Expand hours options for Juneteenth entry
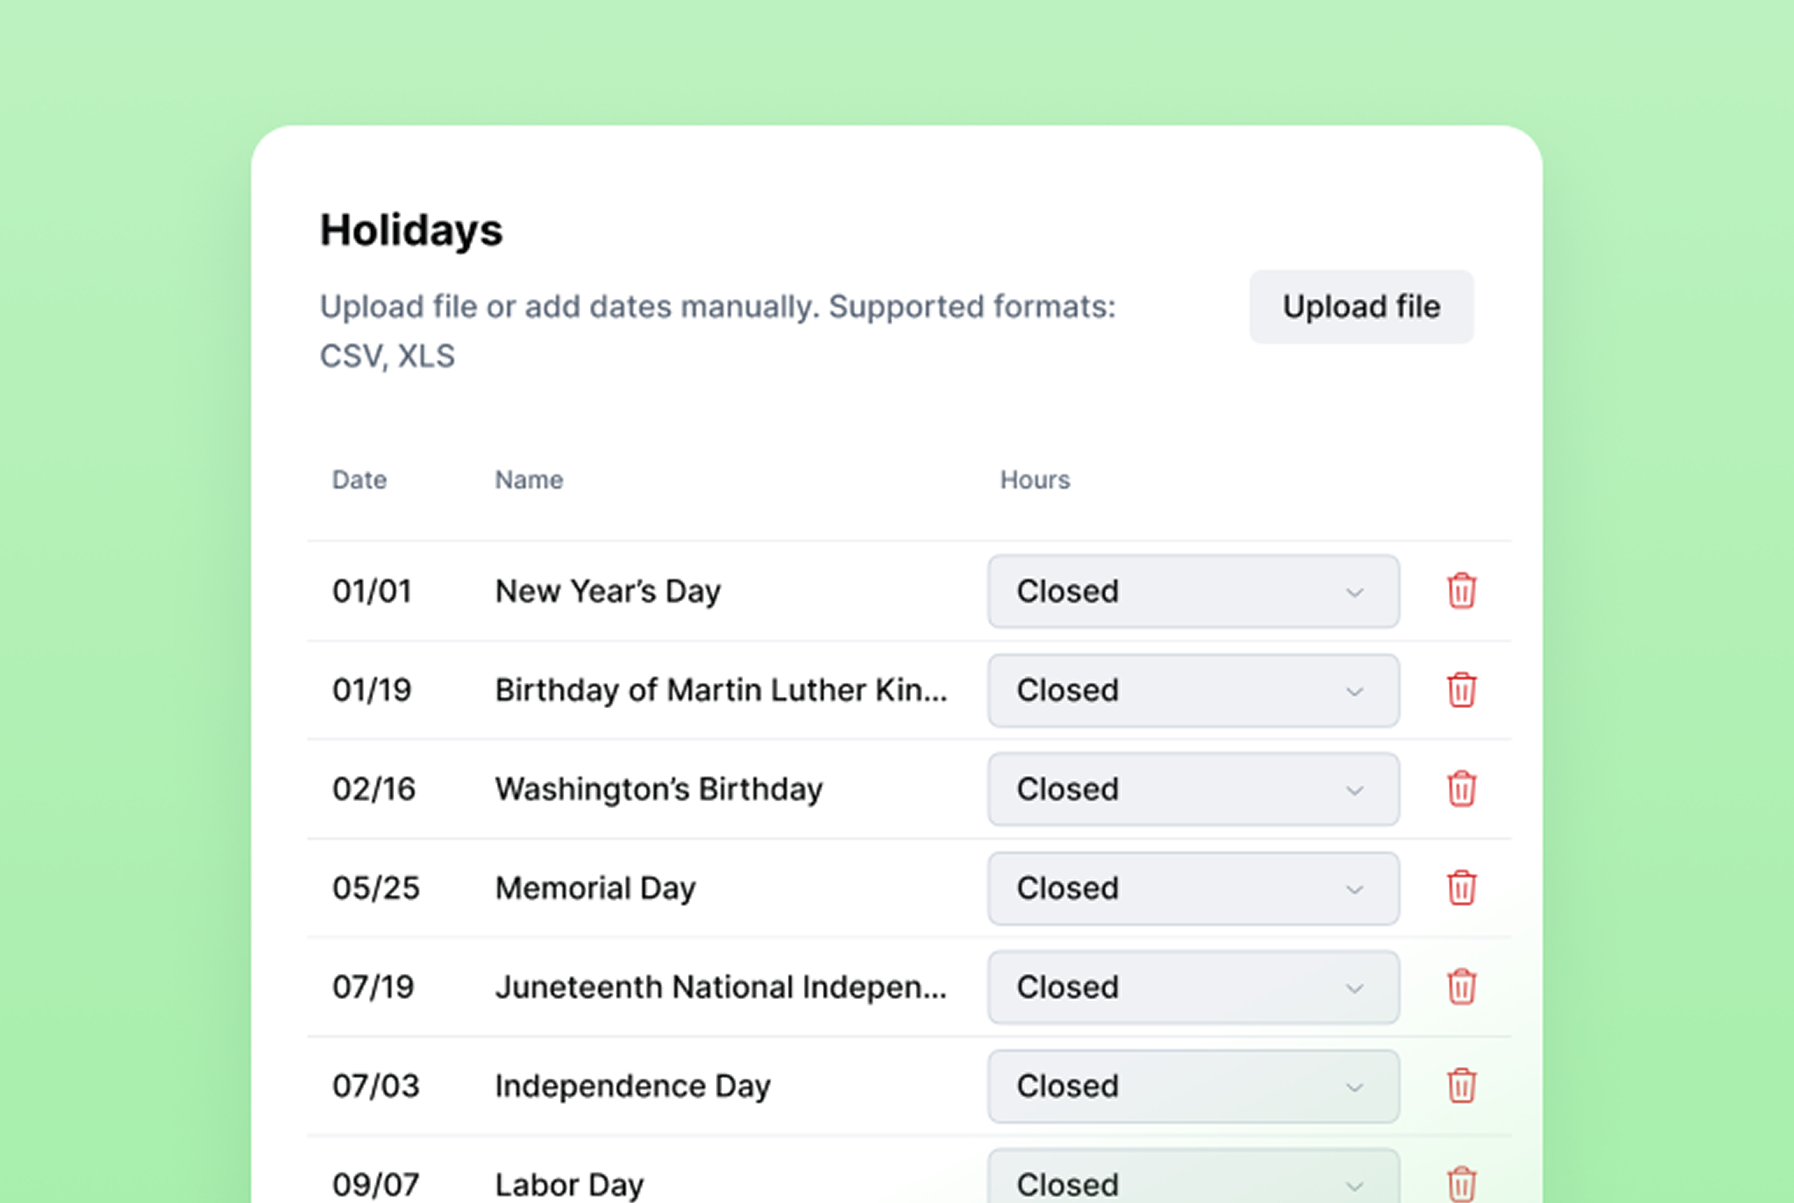 pyautogui.click(x=1192, y=987)
